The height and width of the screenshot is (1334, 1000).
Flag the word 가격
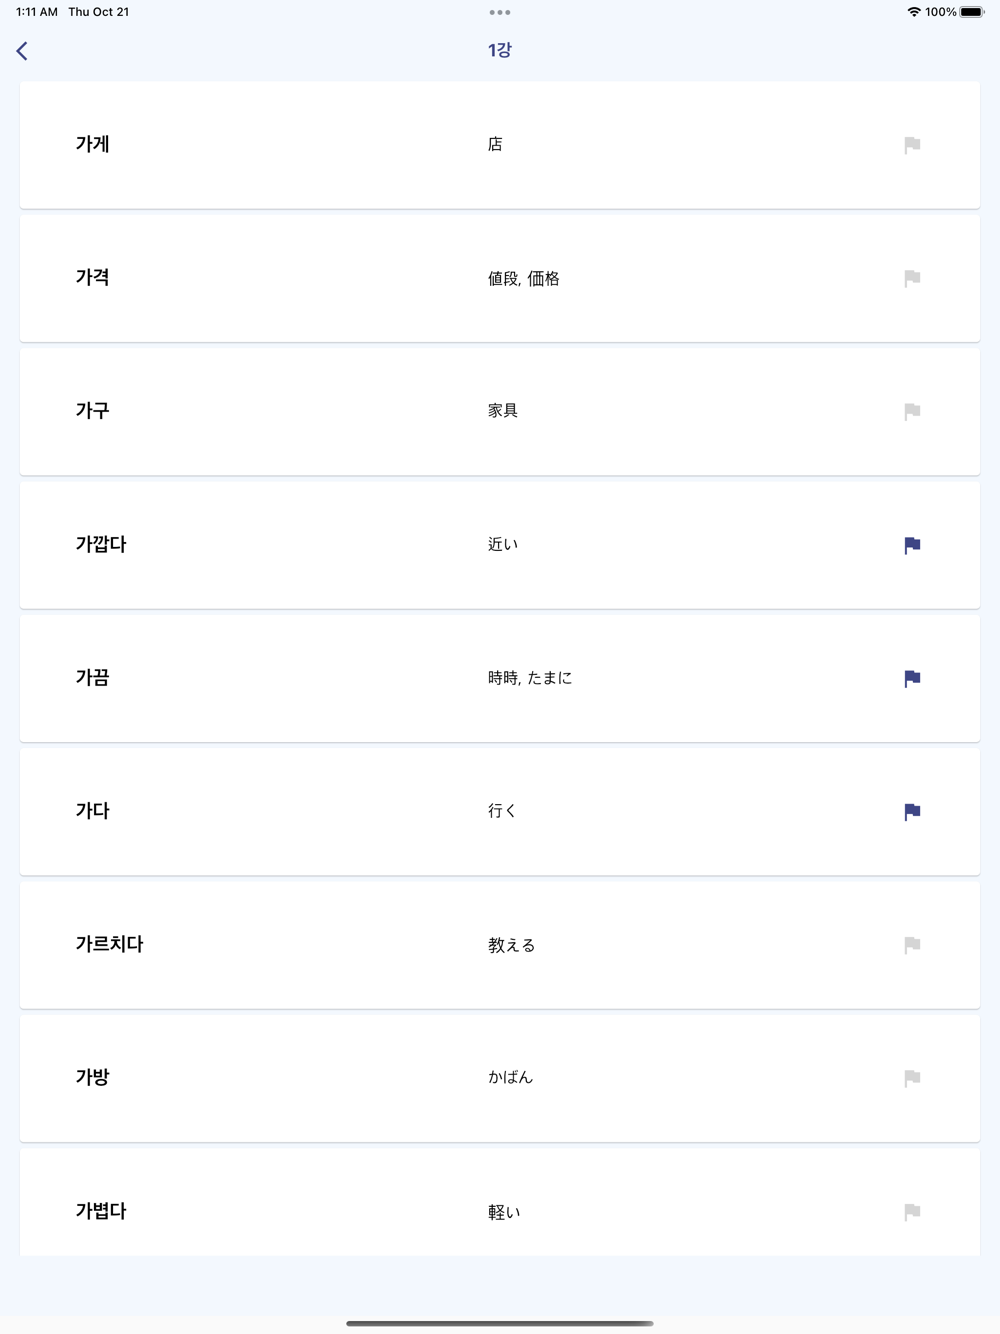tap(912, 278)
